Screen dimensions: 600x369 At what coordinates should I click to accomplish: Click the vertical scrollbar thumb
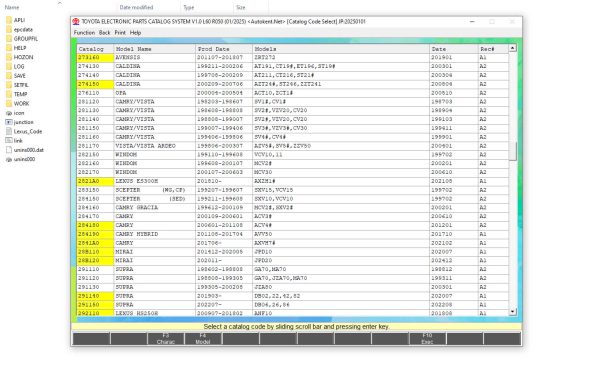512,151
